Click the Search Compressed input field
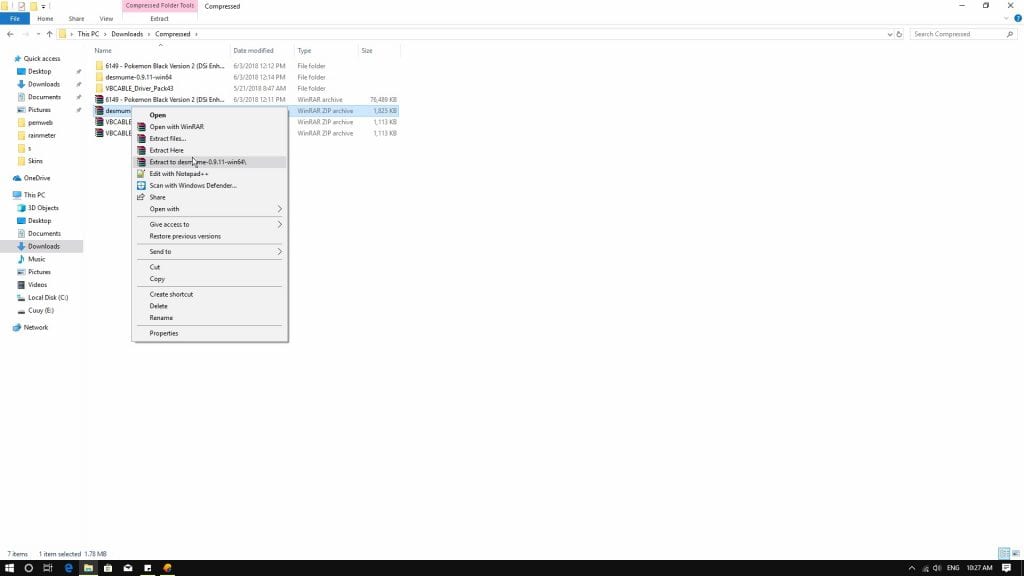The height and width of the screenshot is (576, 1024). pyautogui.click(x=963, y=34)
